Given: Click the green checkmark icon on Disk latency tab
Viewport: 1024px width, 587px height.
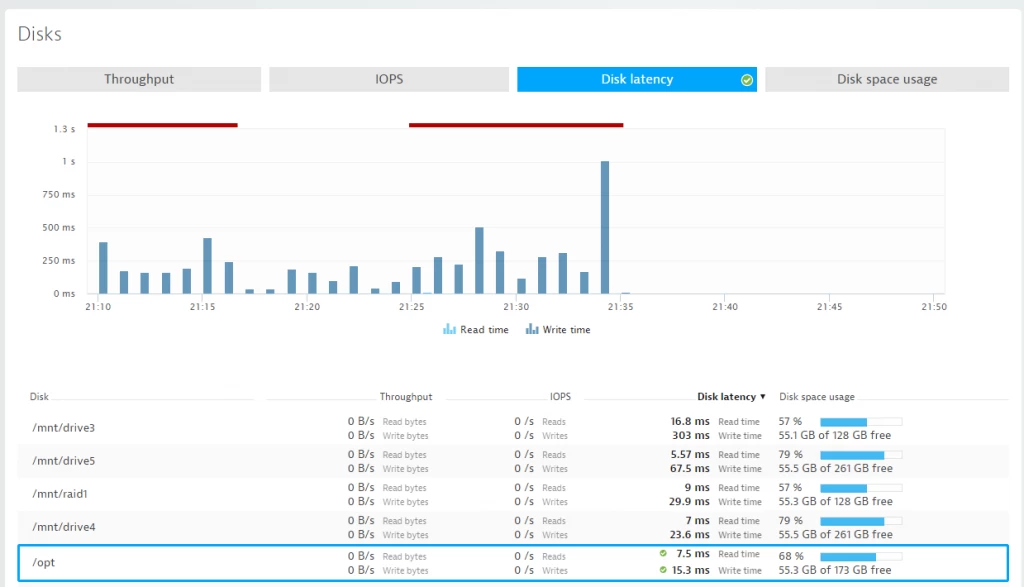Looking at the screenshot, I should pos(746,80).
